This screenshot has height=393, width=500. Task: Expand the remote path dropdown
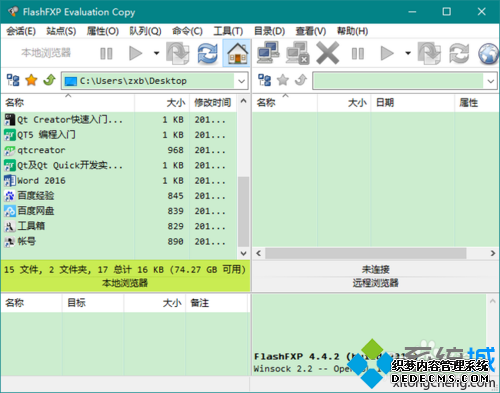[491, 81]
